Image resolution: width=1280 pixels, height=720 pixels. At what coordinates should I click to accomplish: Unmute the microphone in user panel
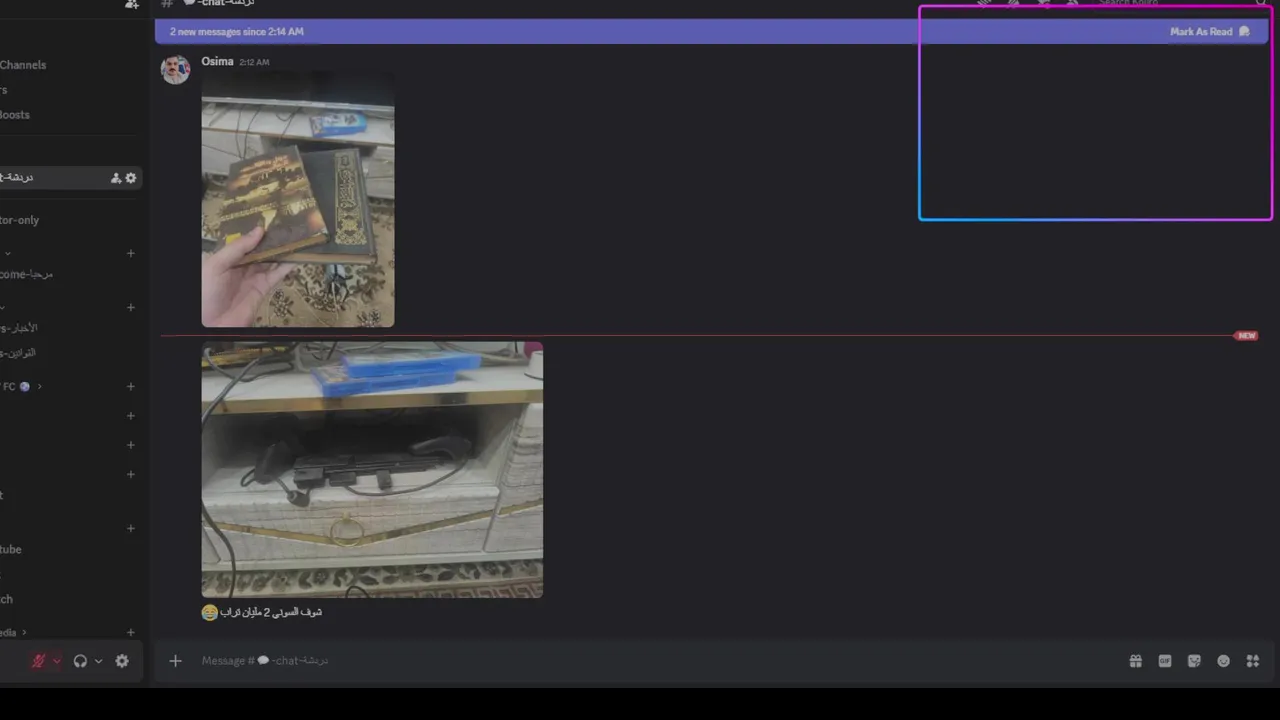(x=38, y=661)
